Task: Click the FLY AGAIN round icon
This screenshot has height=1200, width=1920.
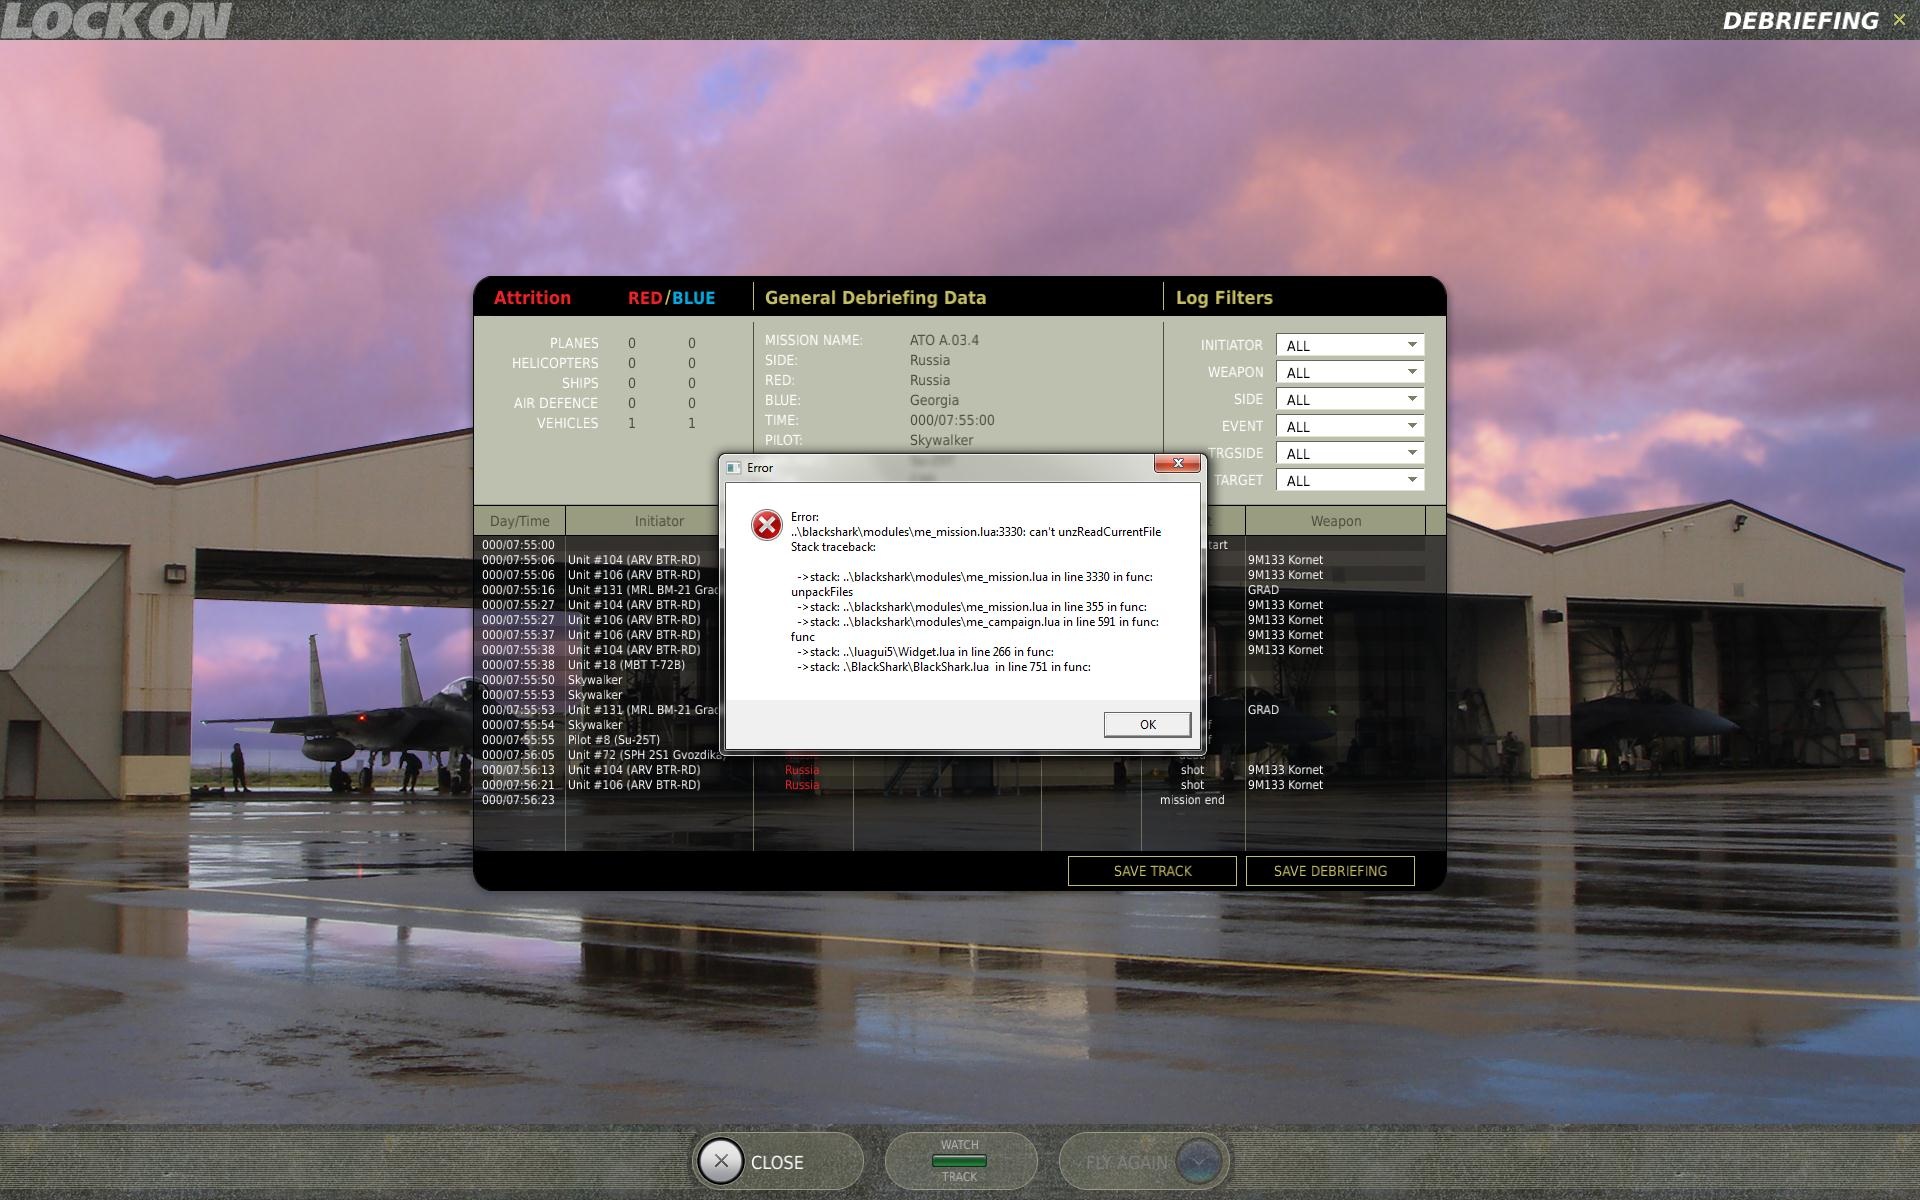Action: (1199, 1161)
